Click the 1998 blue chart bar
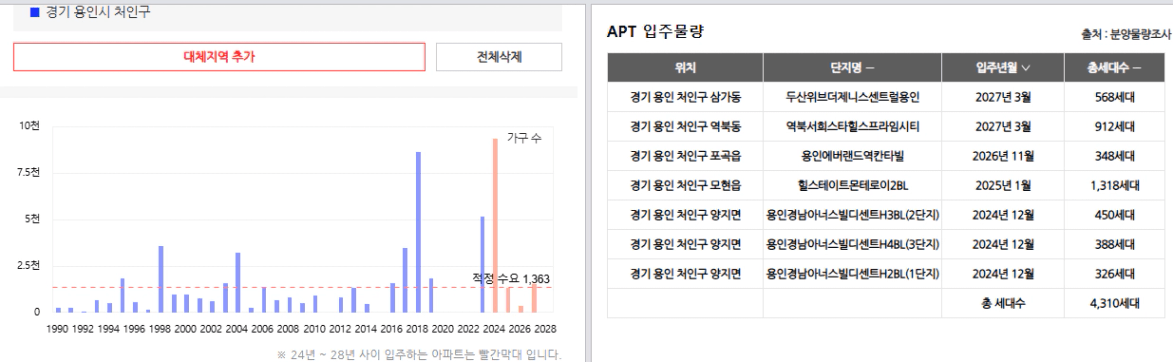 [161, 279]
